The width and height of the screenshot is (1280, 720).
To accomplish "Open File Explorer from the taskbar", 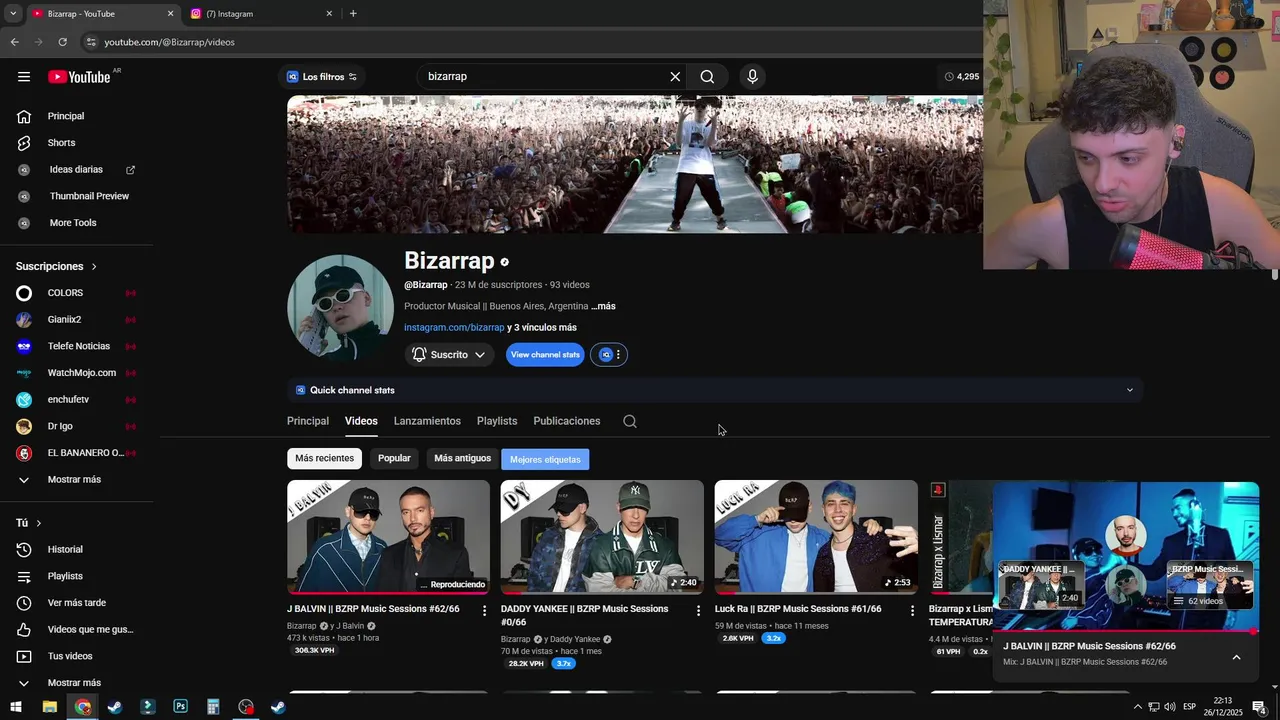I will [x=49, y=707].
